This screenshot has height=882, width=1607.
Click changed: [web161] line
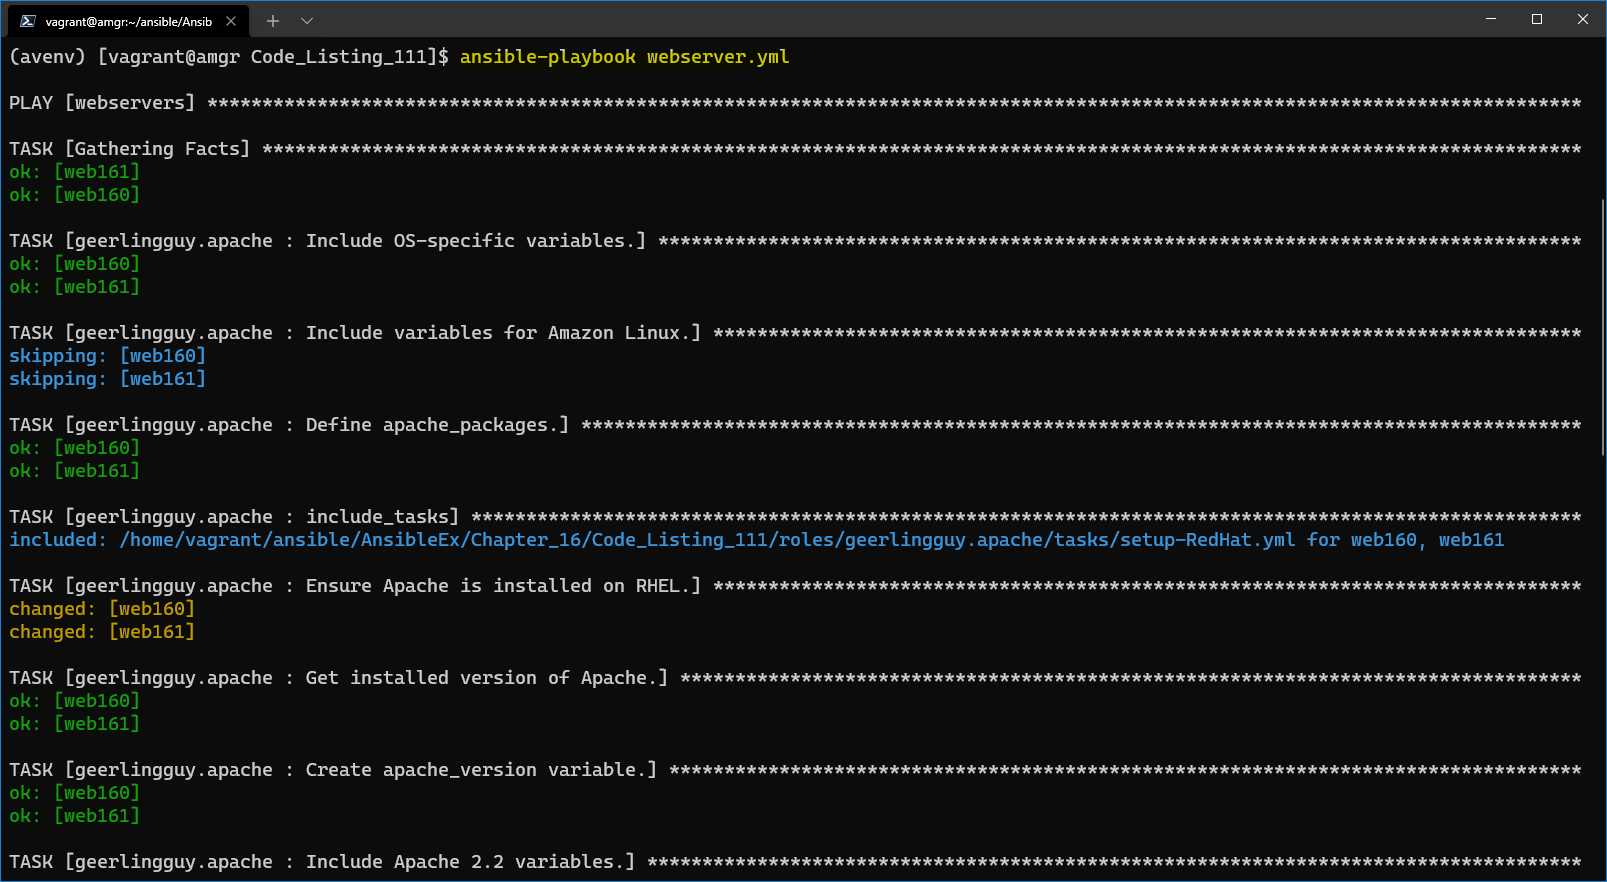(102, 632)
